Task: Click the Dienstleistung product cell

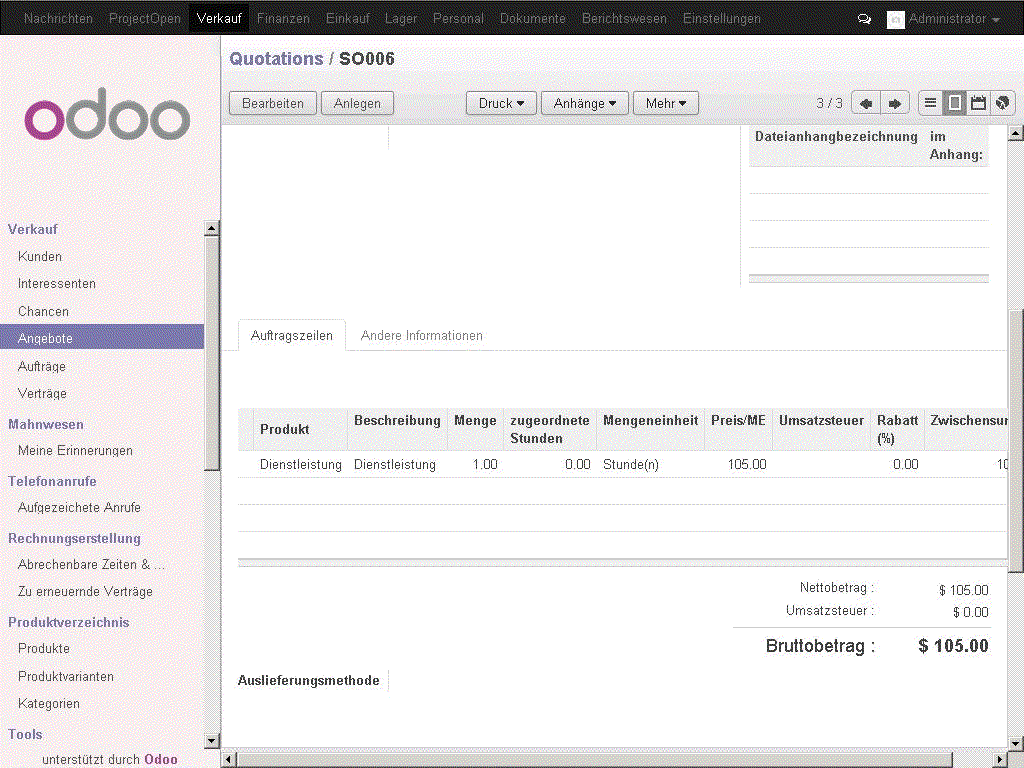Action: [300, 464]
